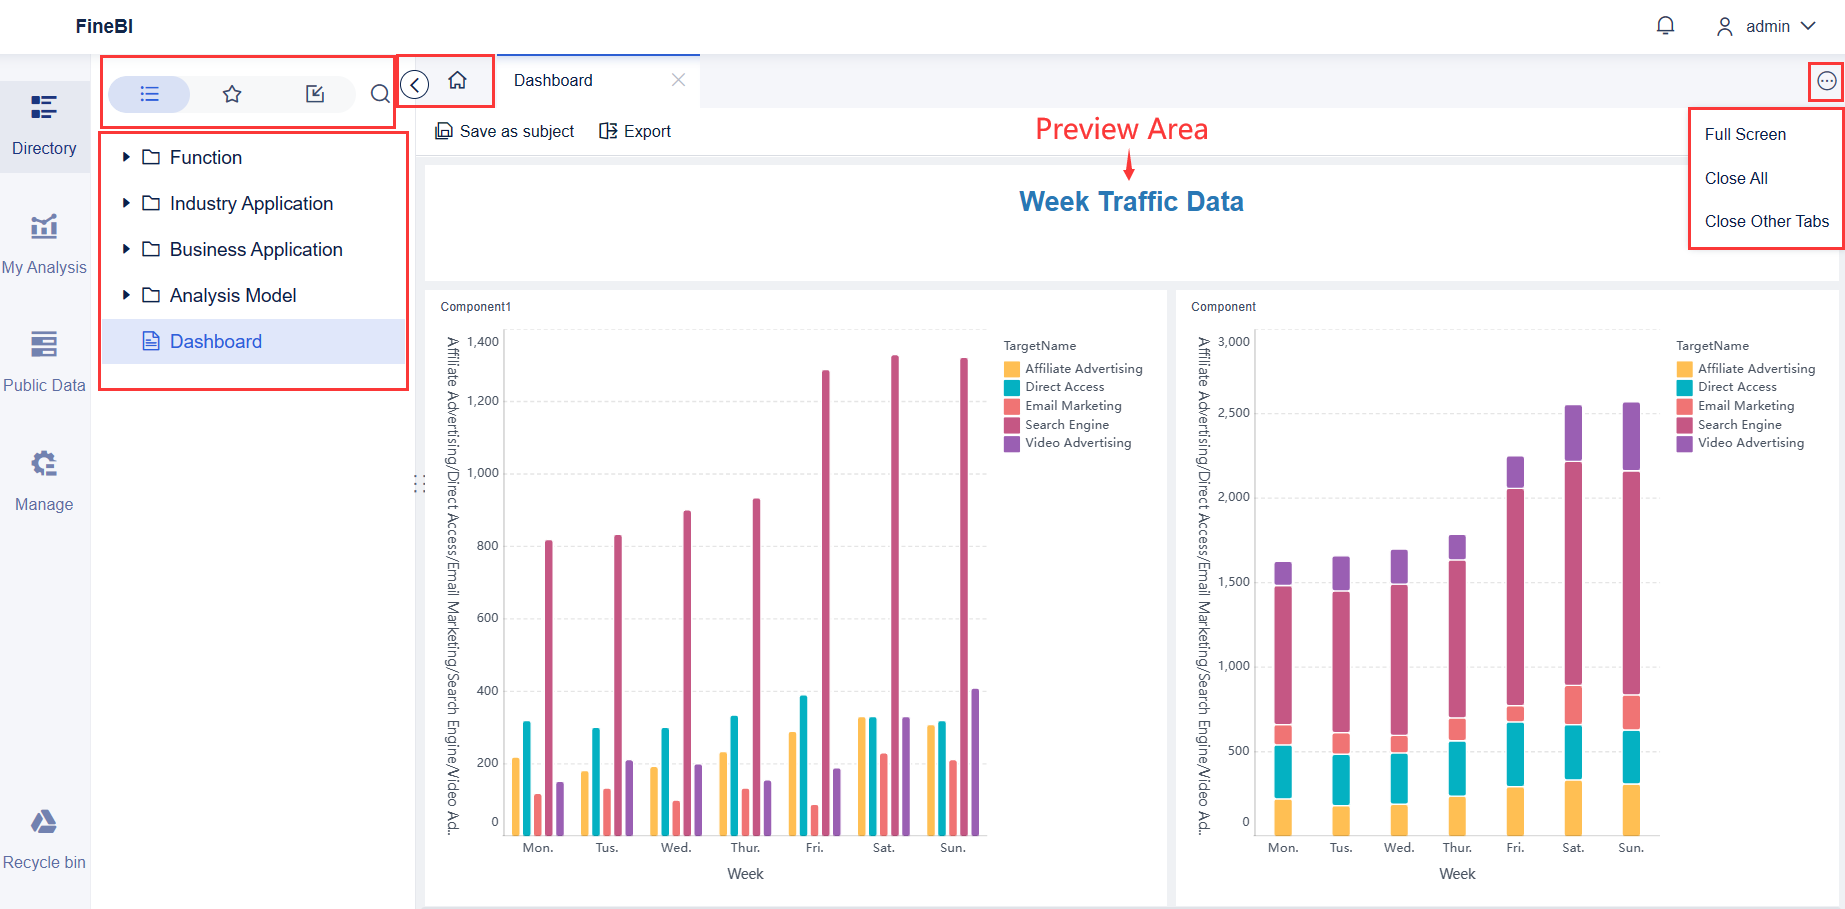Switch to directory list view
Screen dimensions: 1845x909
point(149,94)
